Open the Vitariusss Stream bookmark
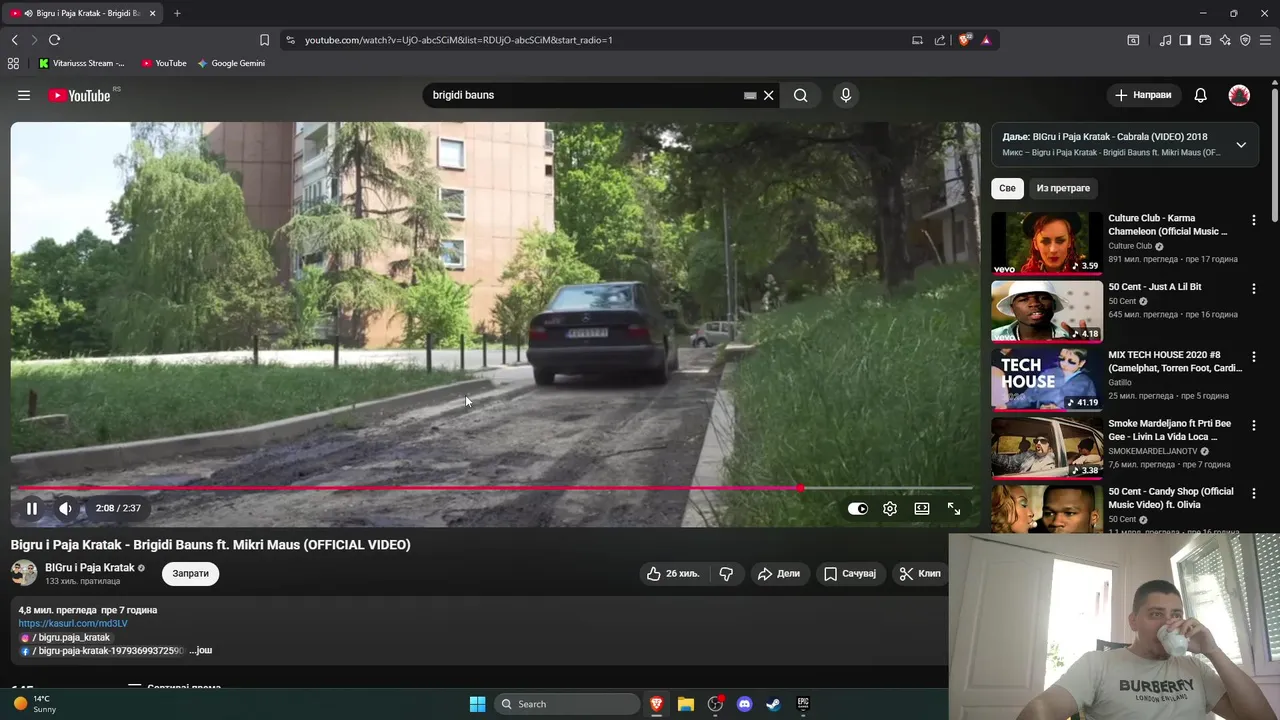The image size is (1280, 720). click(82, 63)
